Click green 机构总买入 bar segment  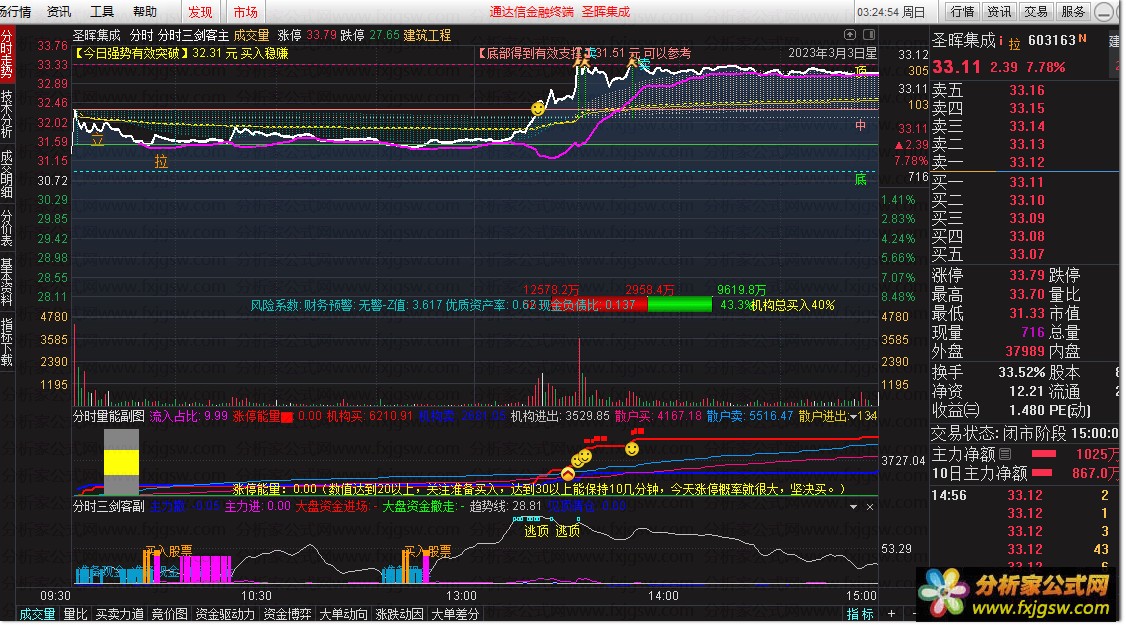[x=680, y=305]
